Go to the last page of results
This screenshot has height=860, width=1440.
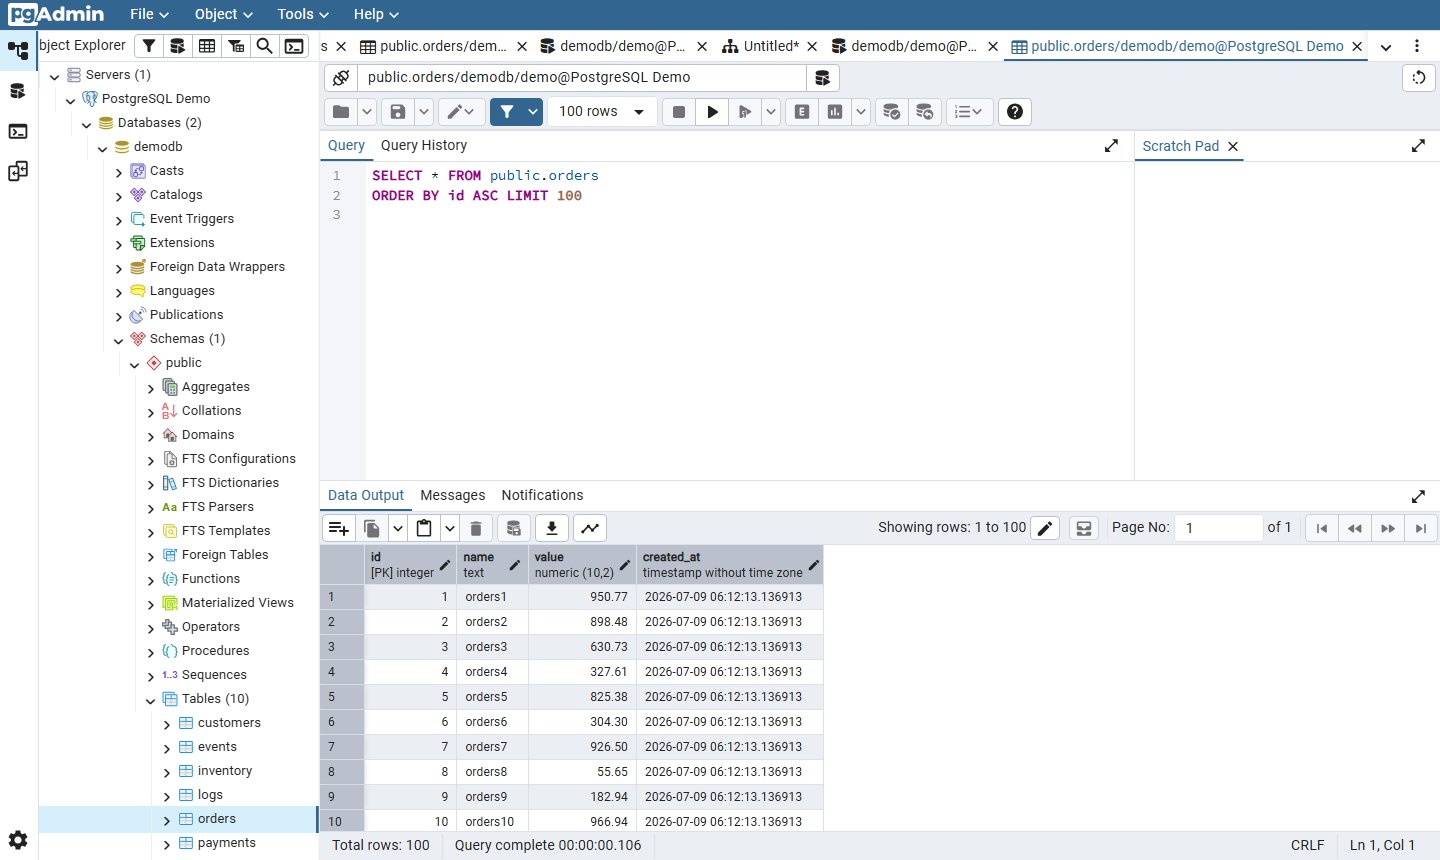[x=1420, y=528]
